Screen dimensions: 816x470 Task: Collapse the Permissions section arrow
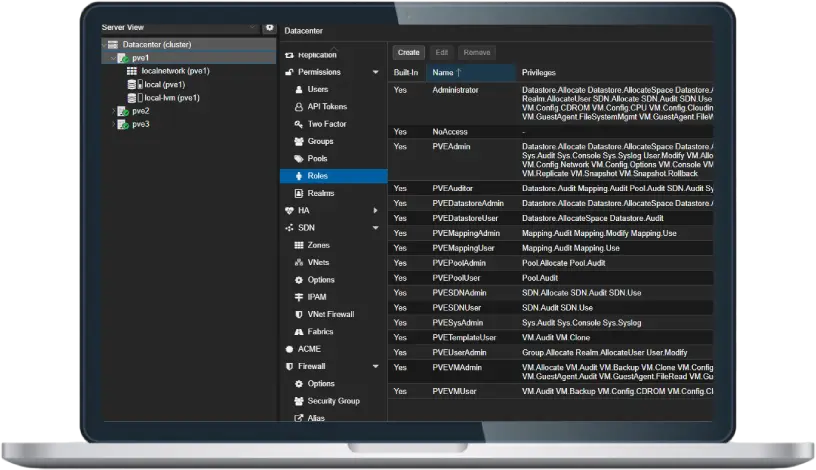click(x=375, y=72)
